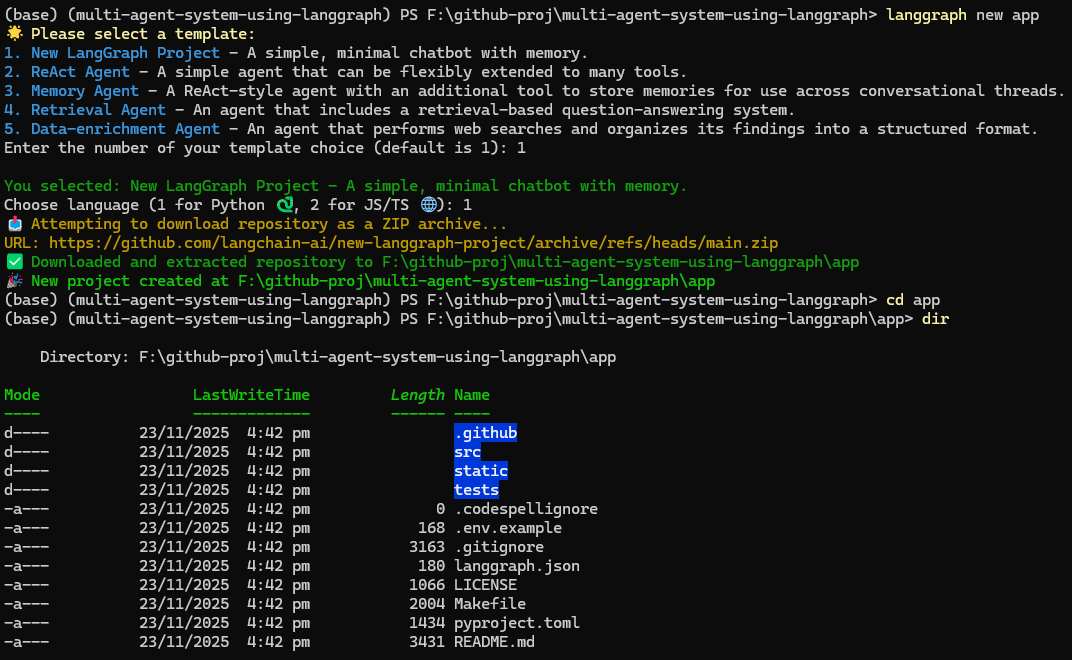Select the highlighted src folder entry

(467, 451)
